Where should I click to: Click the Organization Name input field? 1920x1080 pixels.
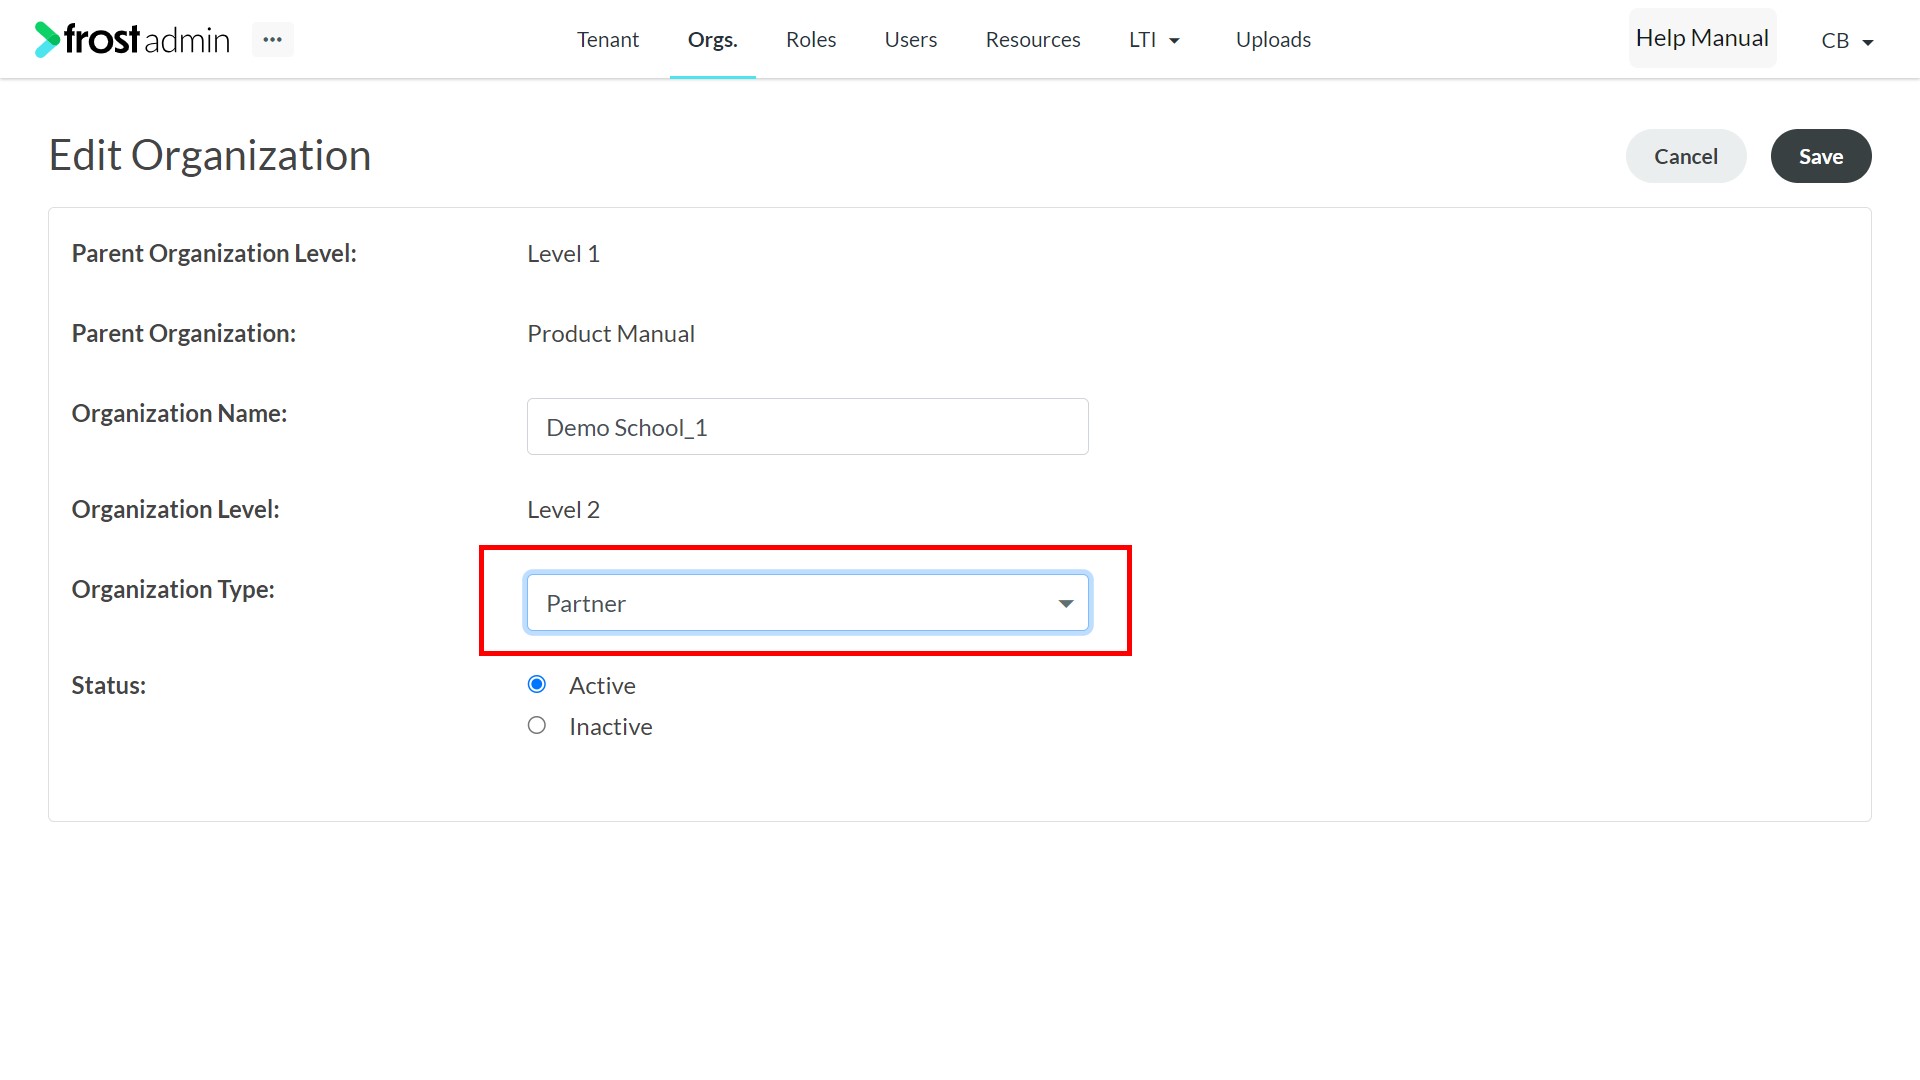click(x=807, y=427)
